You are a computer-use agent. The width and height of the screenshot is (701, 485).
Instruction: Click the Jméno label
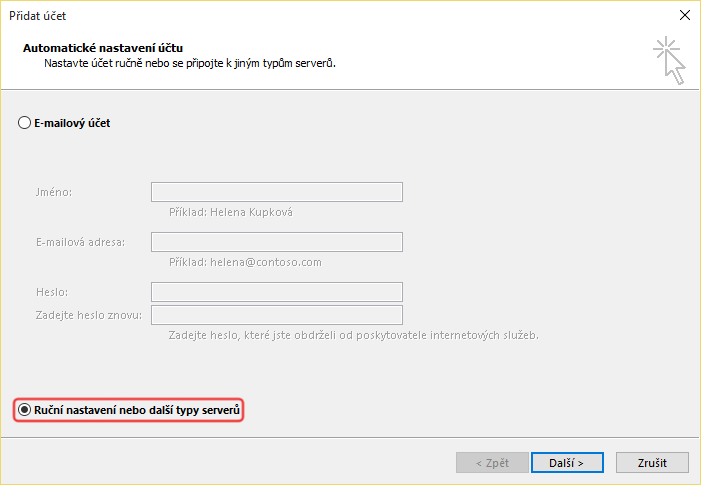coord(53,192)
